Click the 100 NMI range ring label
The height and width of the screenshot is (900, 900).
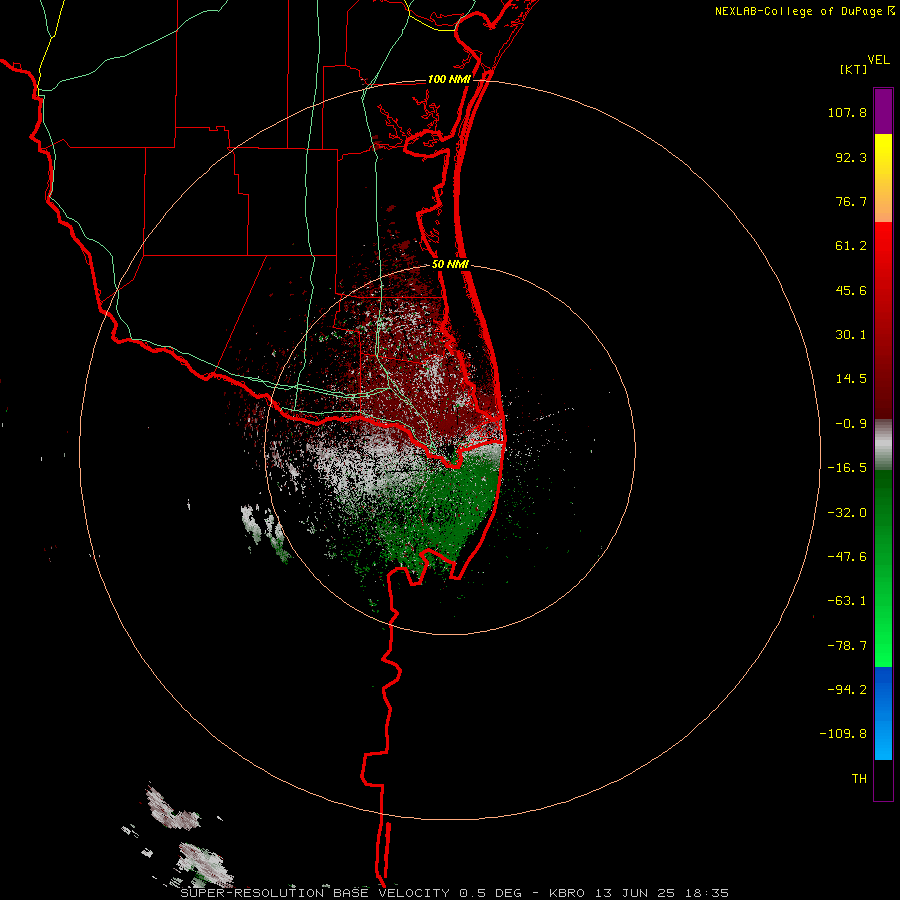pyautogui.click(x=449, y=79)
